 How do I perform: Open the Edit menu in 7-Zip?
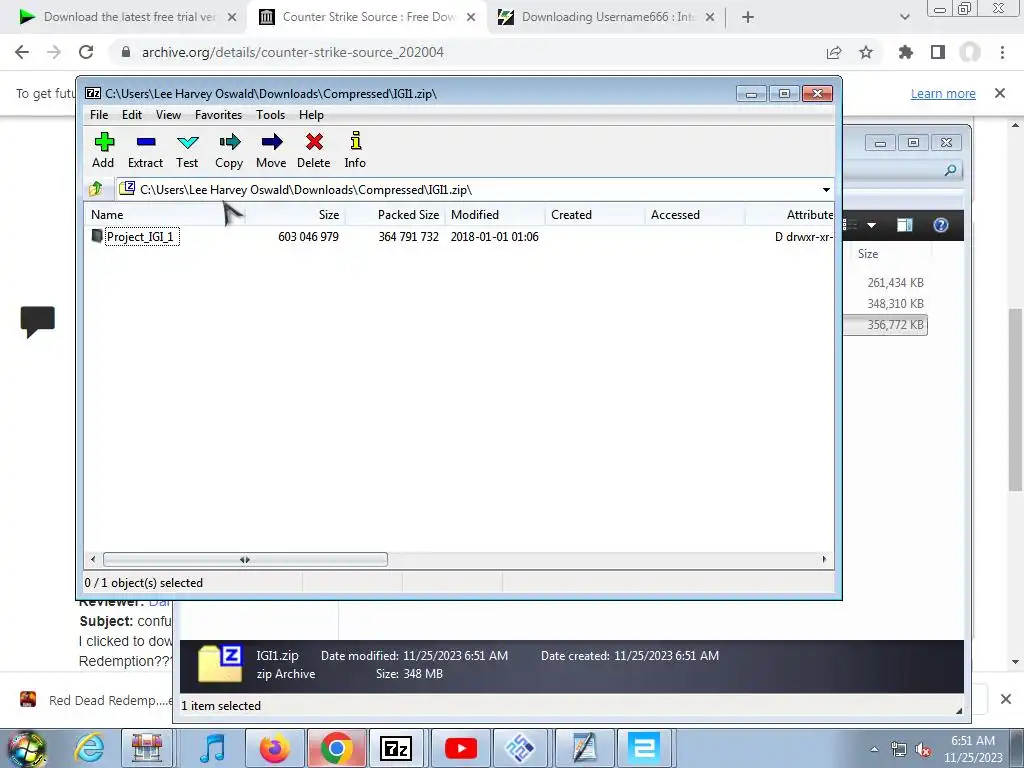[132, 115]
